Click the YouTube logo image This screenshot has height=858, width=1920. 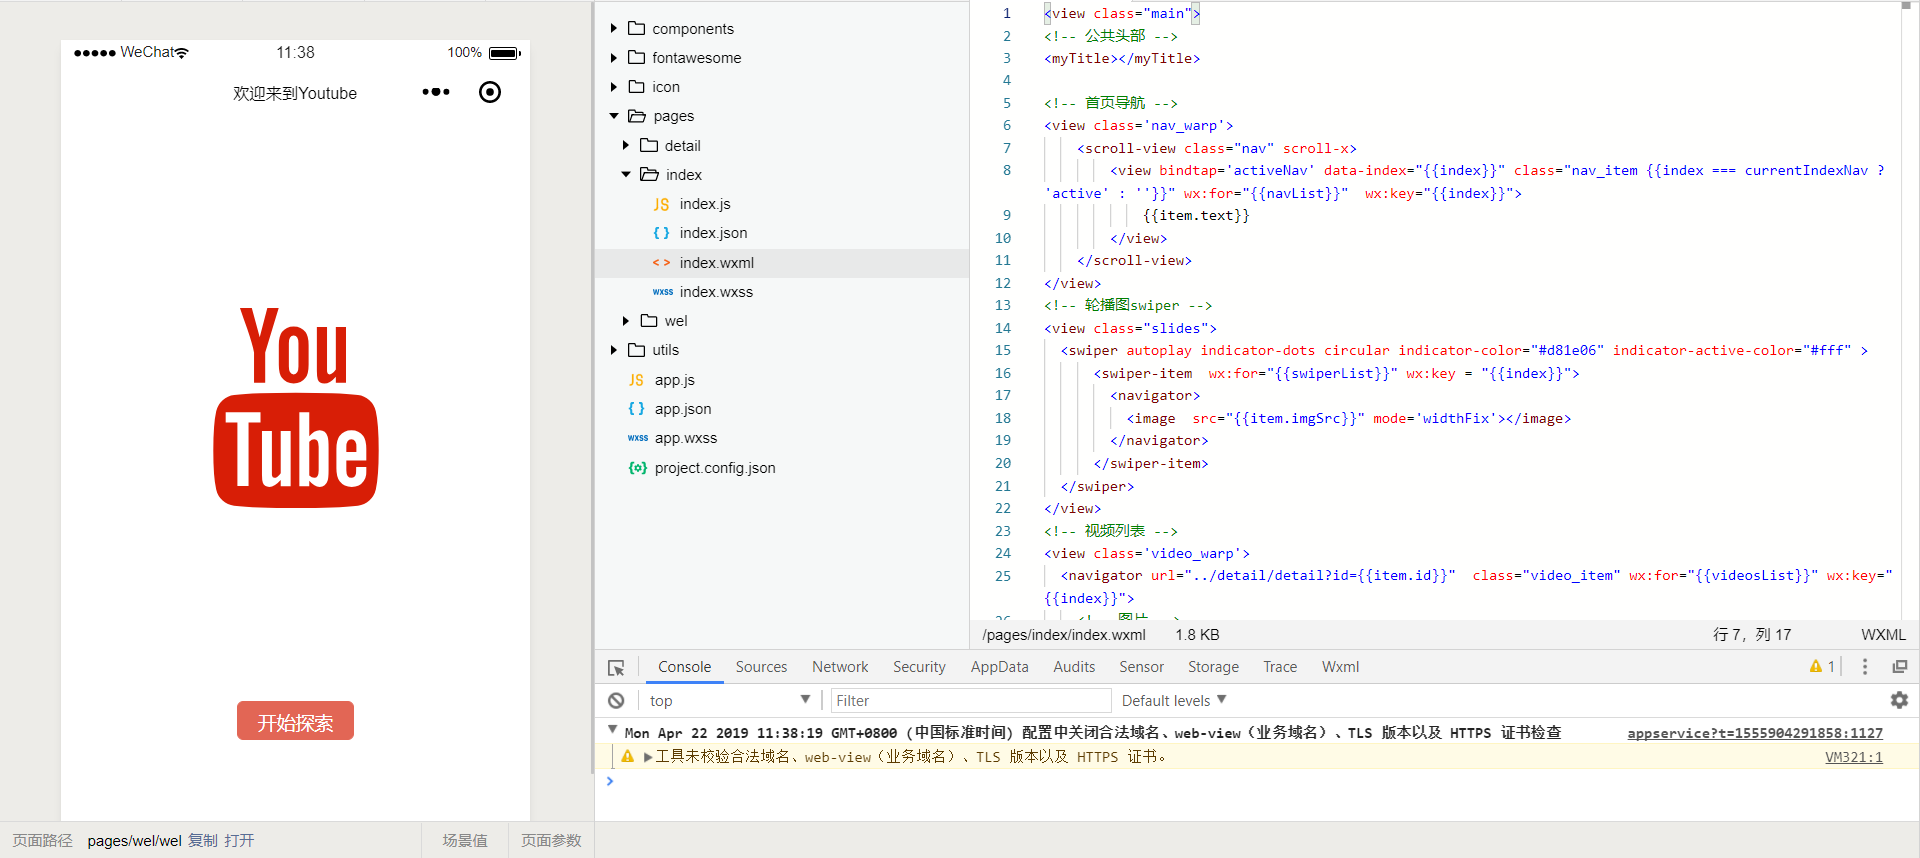pyautogui.click(x=296, y=407)
